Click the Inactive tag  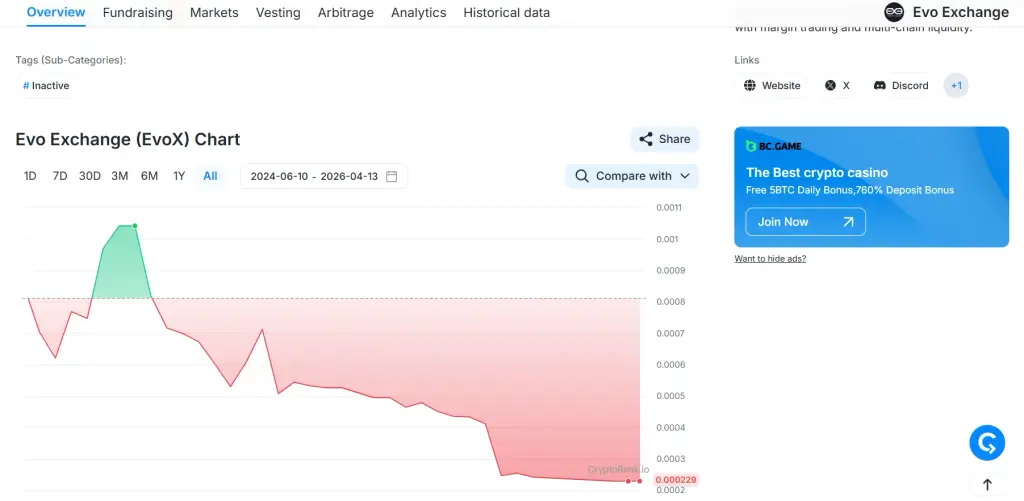click(x=46, y=86)
